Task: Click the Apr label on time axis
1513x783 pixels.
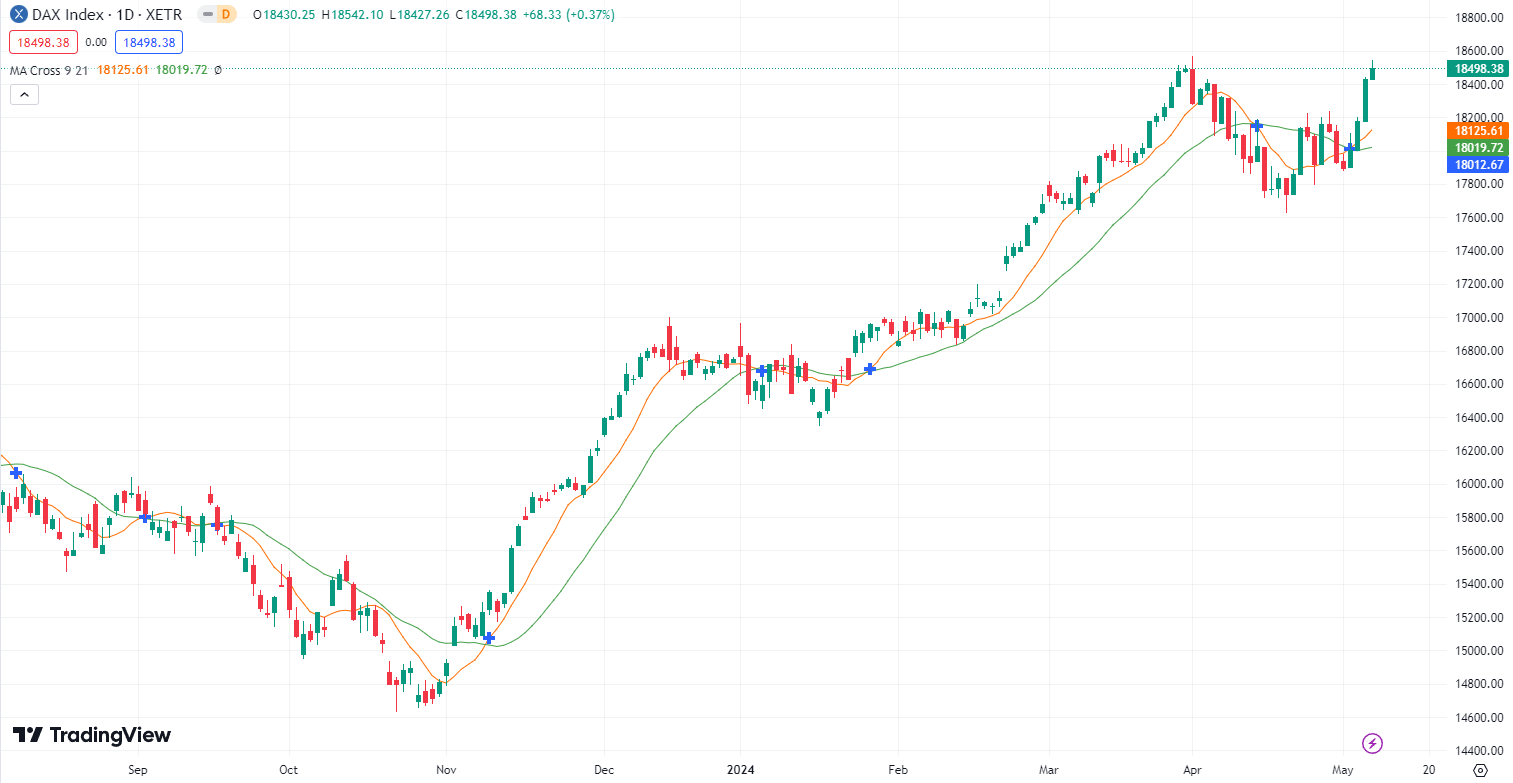Action: point(1191,770)
